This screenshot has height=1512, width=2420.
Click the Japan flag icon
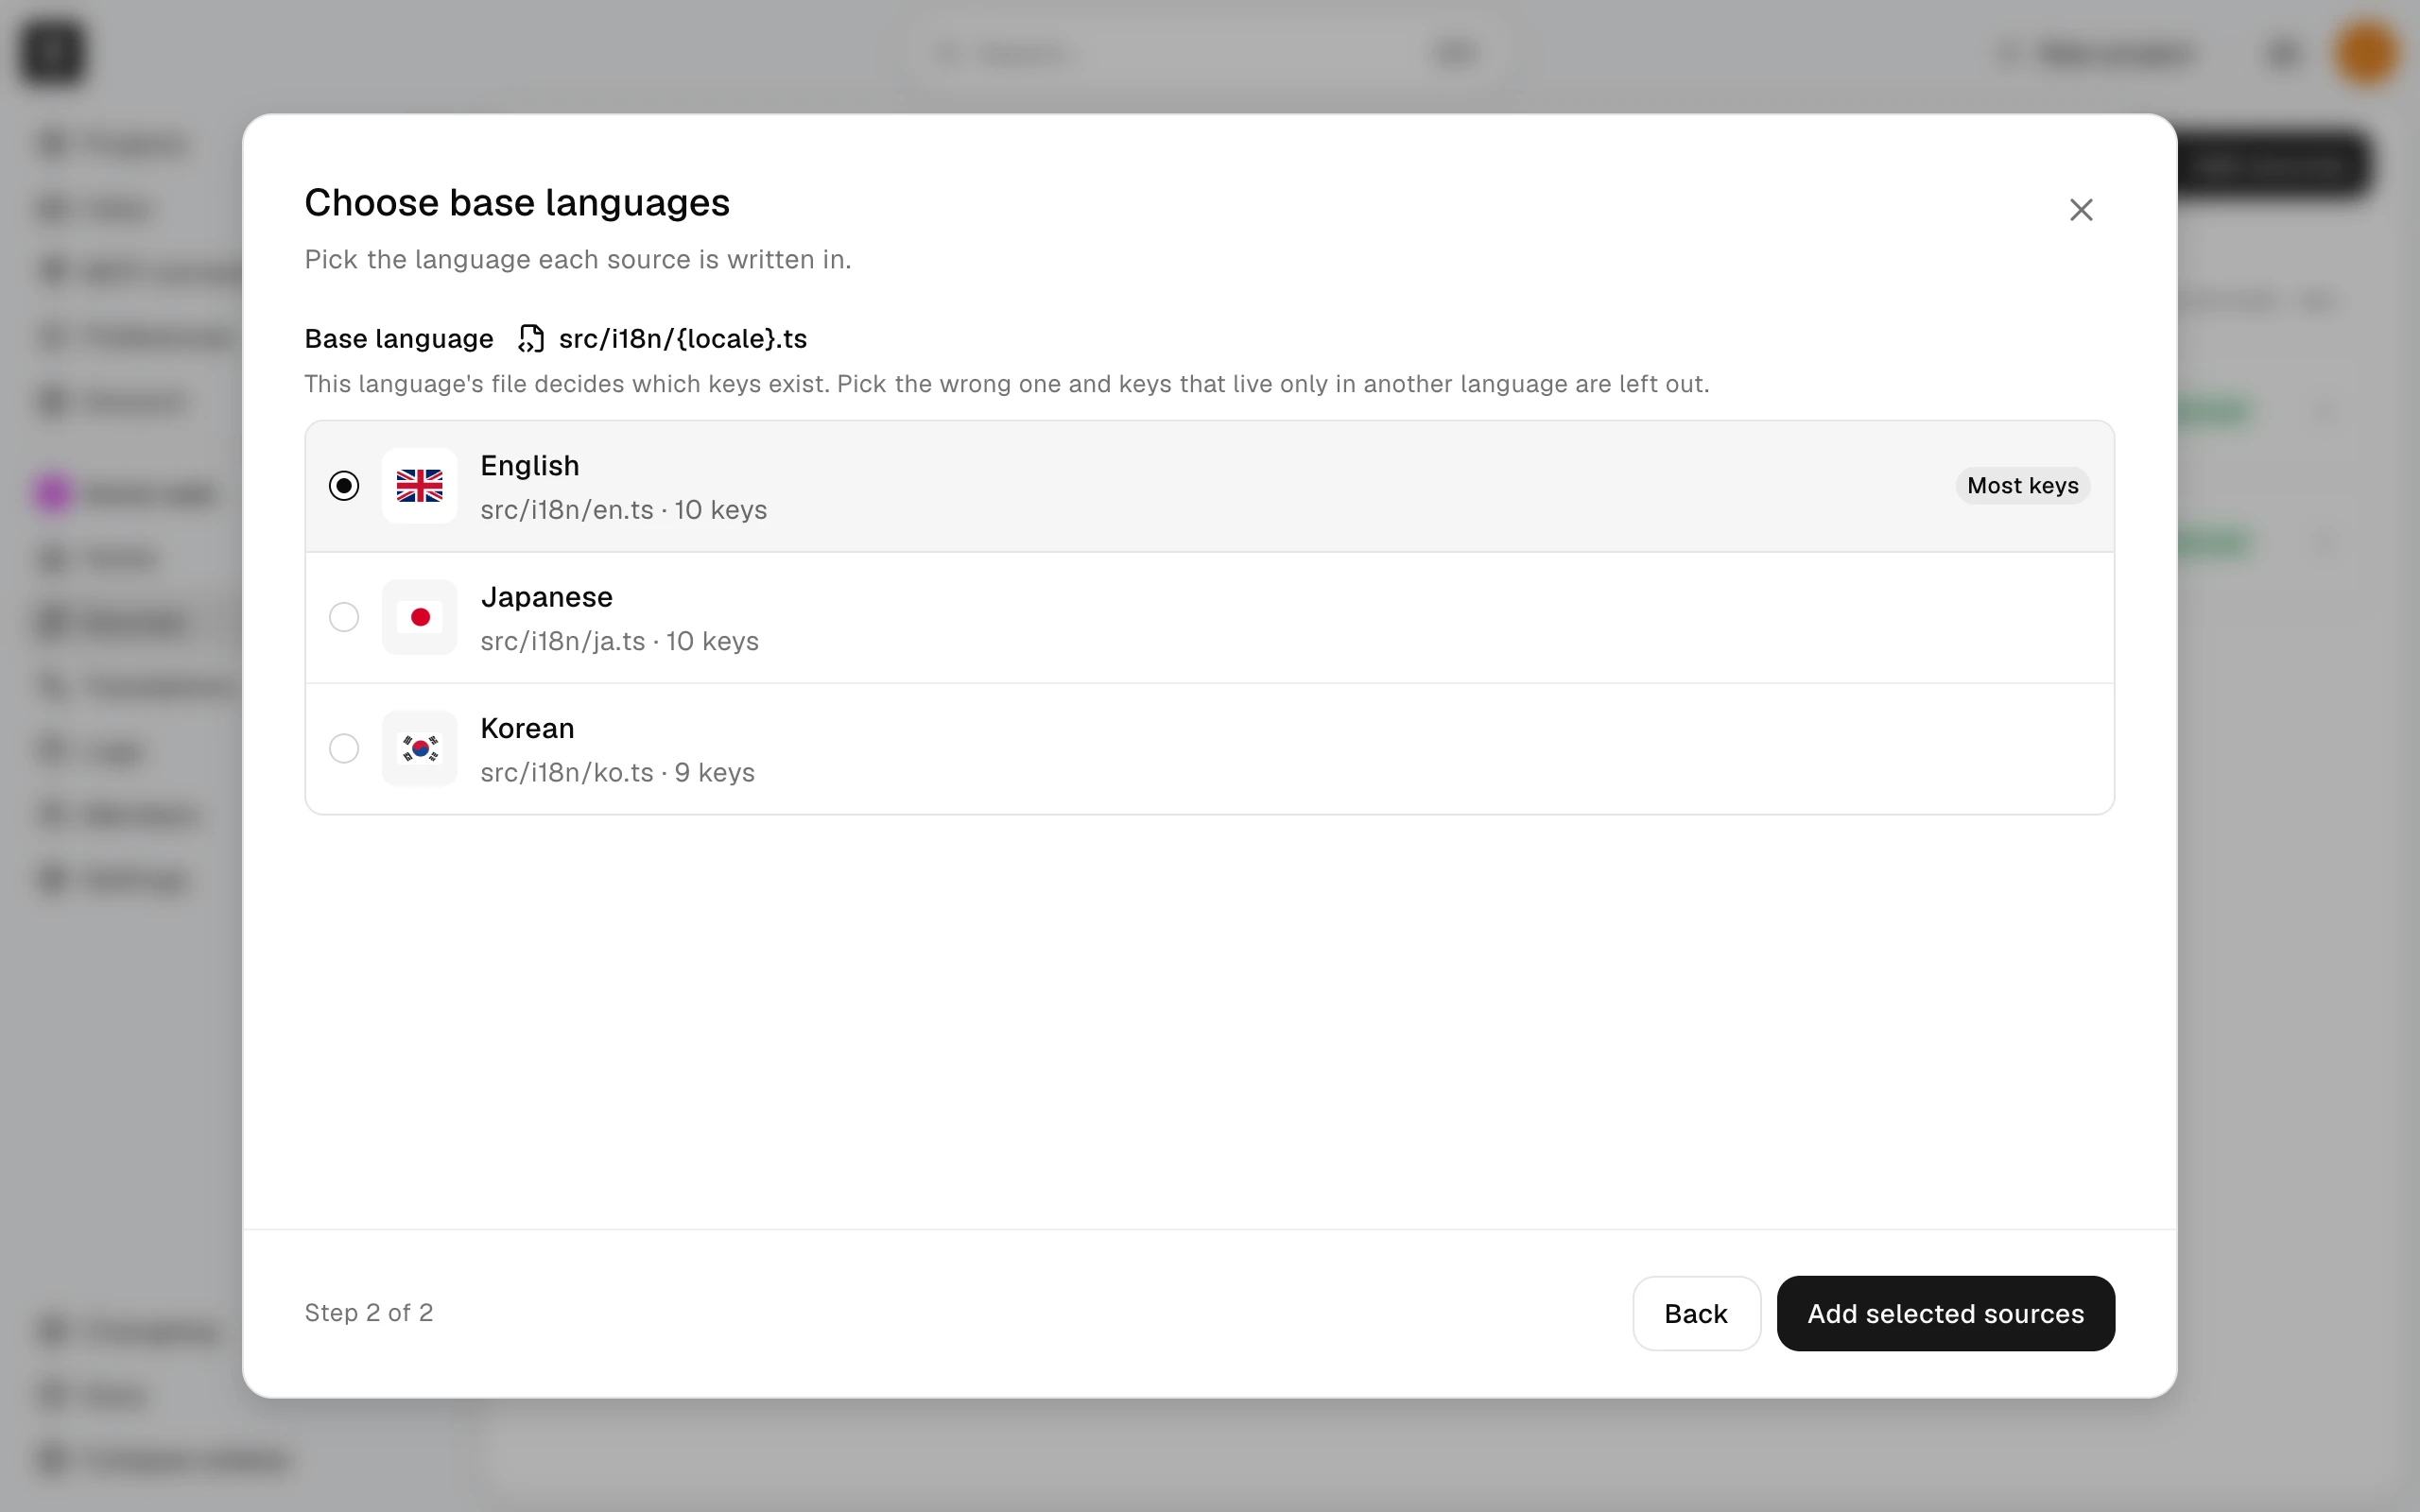pos(419,617)
